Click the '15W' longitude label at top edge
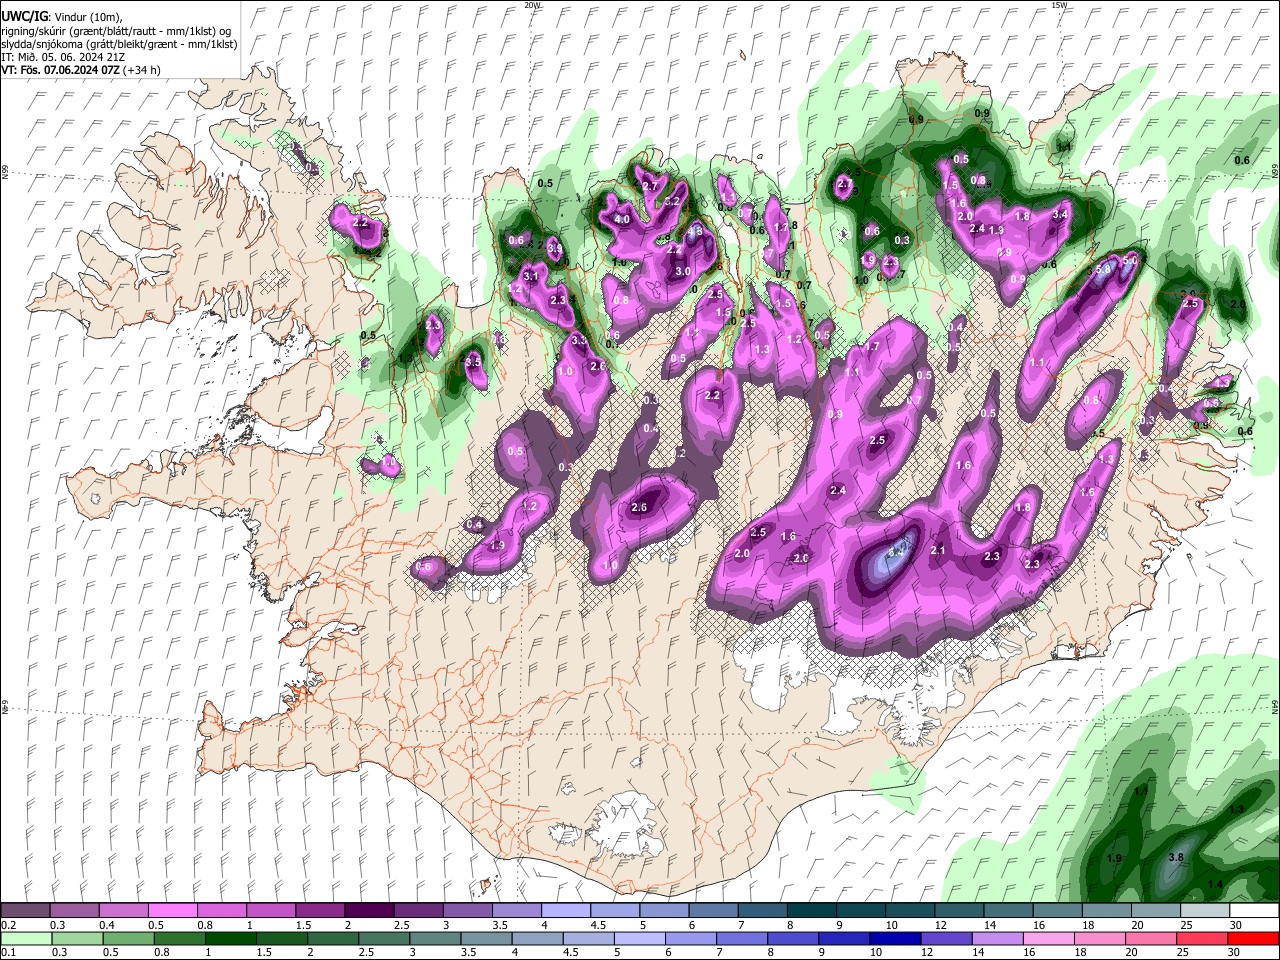Screen dimensions: 1280x960 click(1059, 5)
